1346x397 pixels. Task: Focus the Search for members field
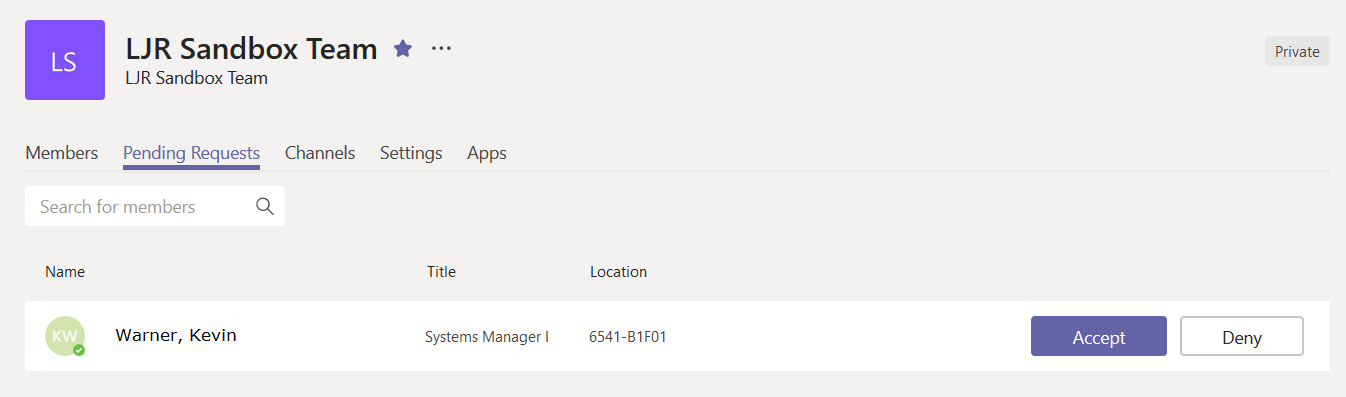pyautogui.click(x=155, y=206)
